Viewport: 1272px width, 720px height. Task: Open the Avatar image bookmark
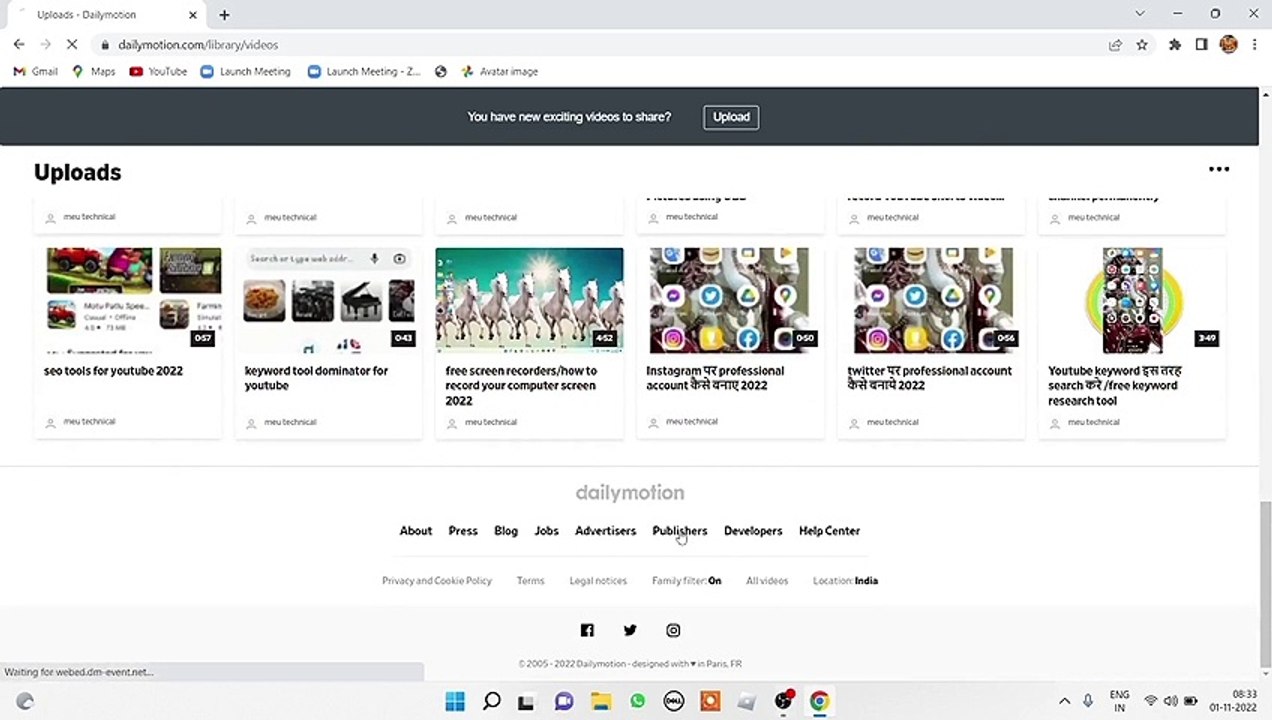pyautogui.click(x=499, y=72)
